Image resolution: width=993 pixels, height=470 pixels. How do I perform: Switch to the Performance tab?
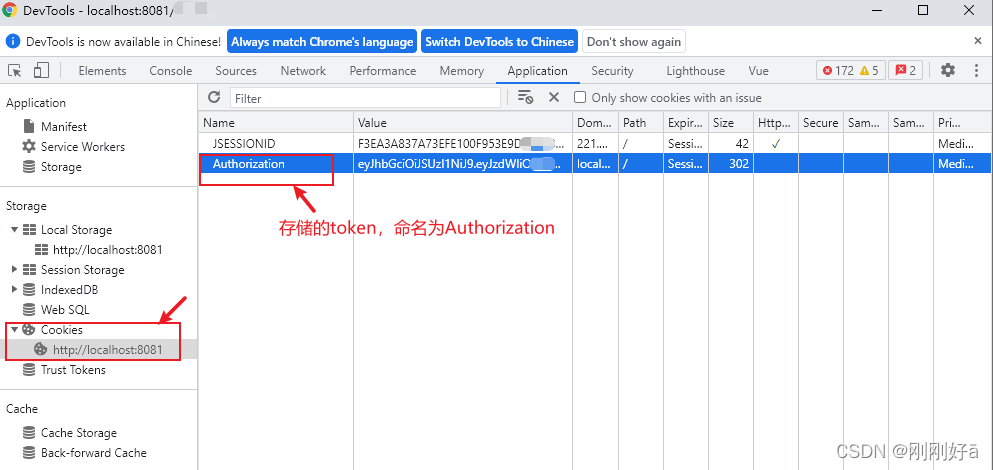click(383, 71)
